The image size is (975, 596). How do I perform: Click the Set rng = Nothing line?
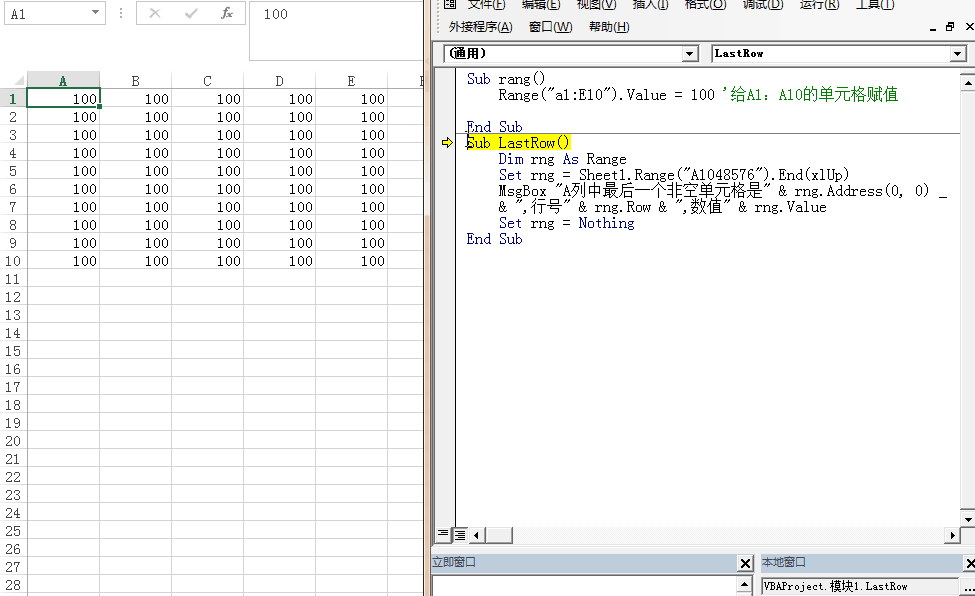(566, 223)
